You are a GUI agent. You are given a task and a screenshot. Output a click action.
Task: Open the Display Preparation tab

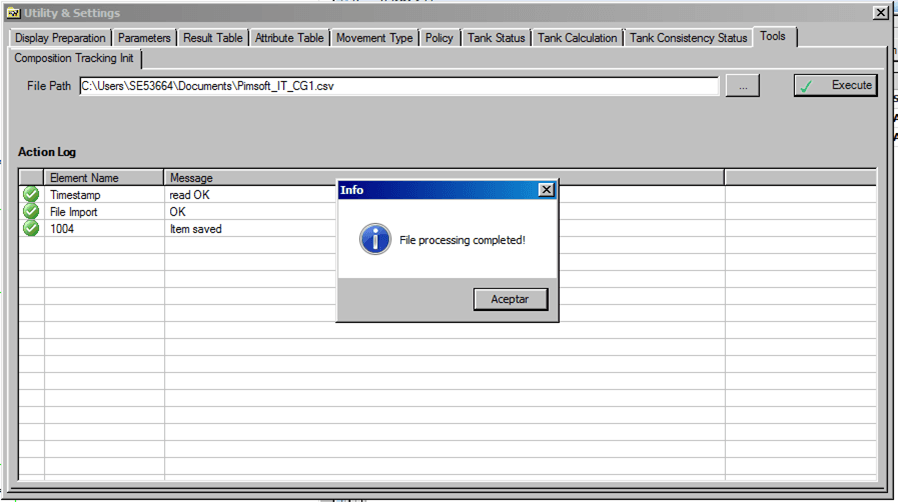pos(60,38)
